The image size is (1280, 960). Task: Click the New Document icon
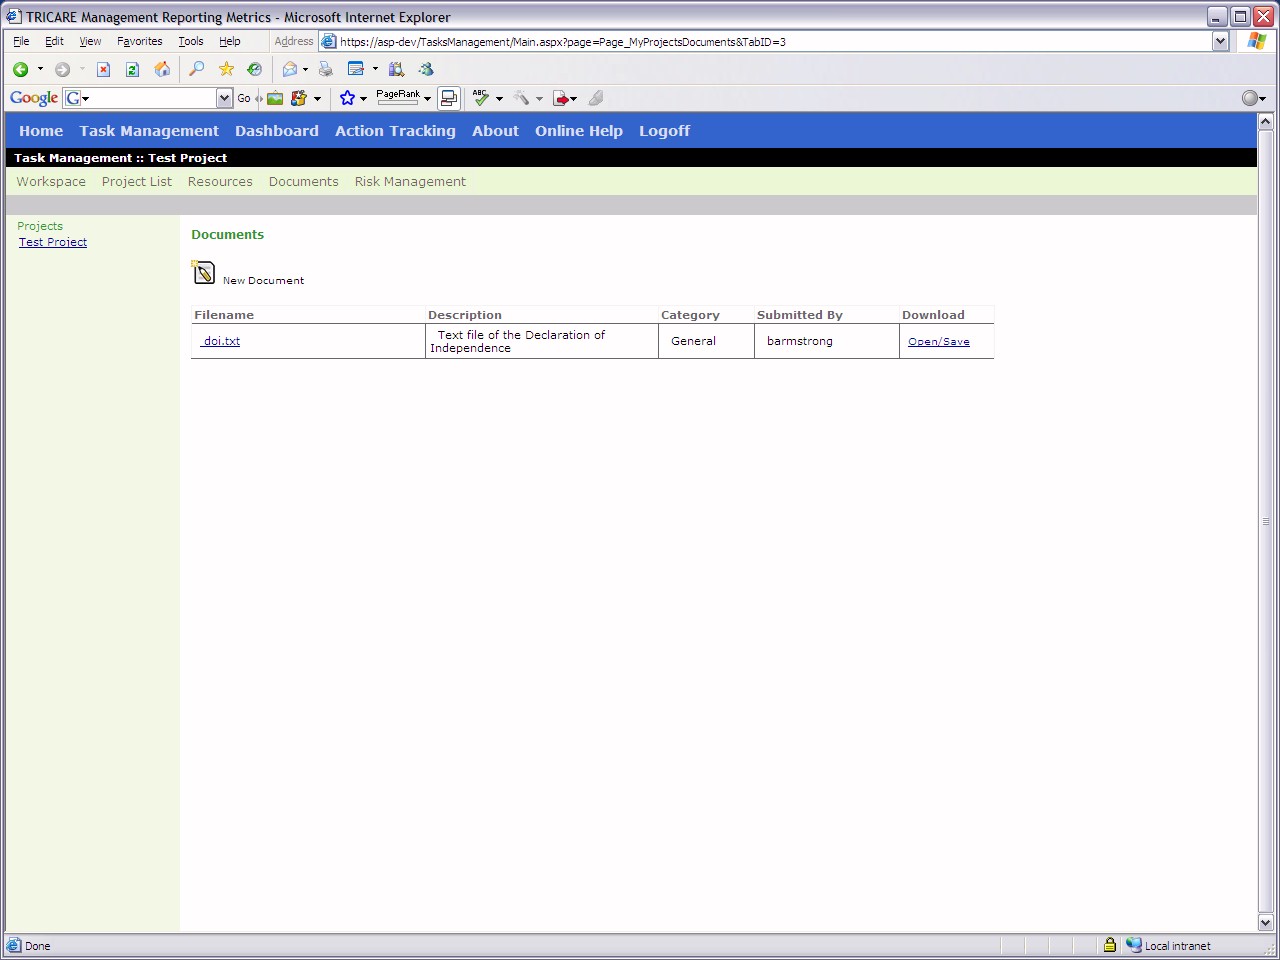(x=203, y=272)
